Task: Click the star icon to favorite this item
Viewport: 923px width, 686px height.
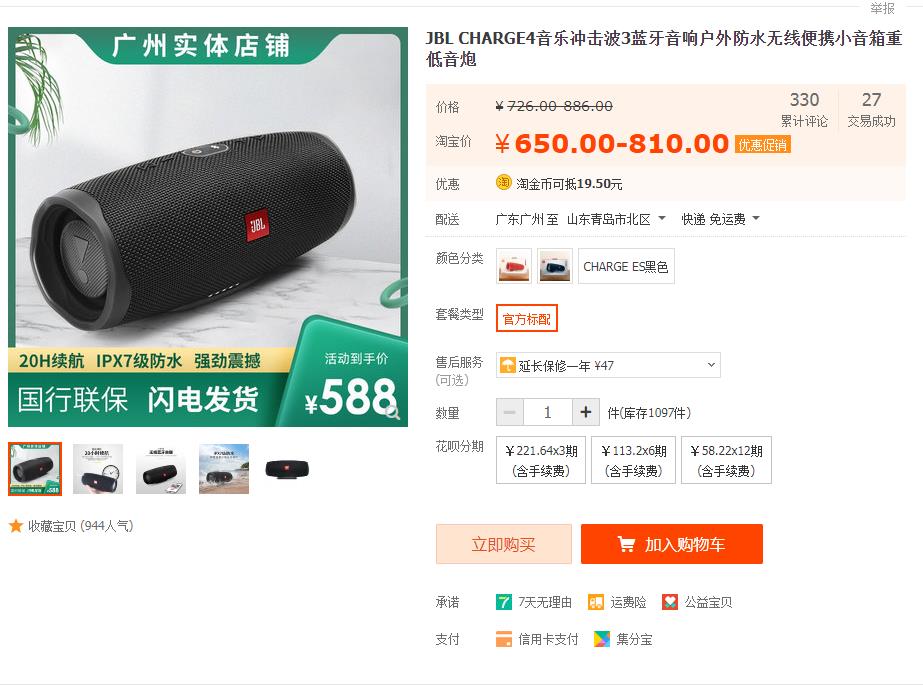Action: pyautogui.click(x=16, y=526)
